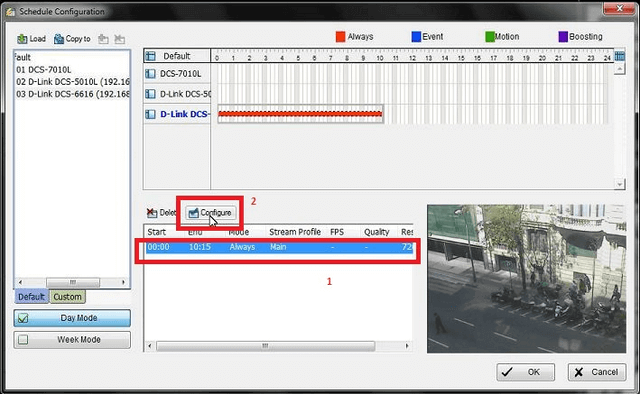Select the 00:00 to 10:15 schedule row
The height and width of the screenshot is (394, 640).
pos(279,247)
